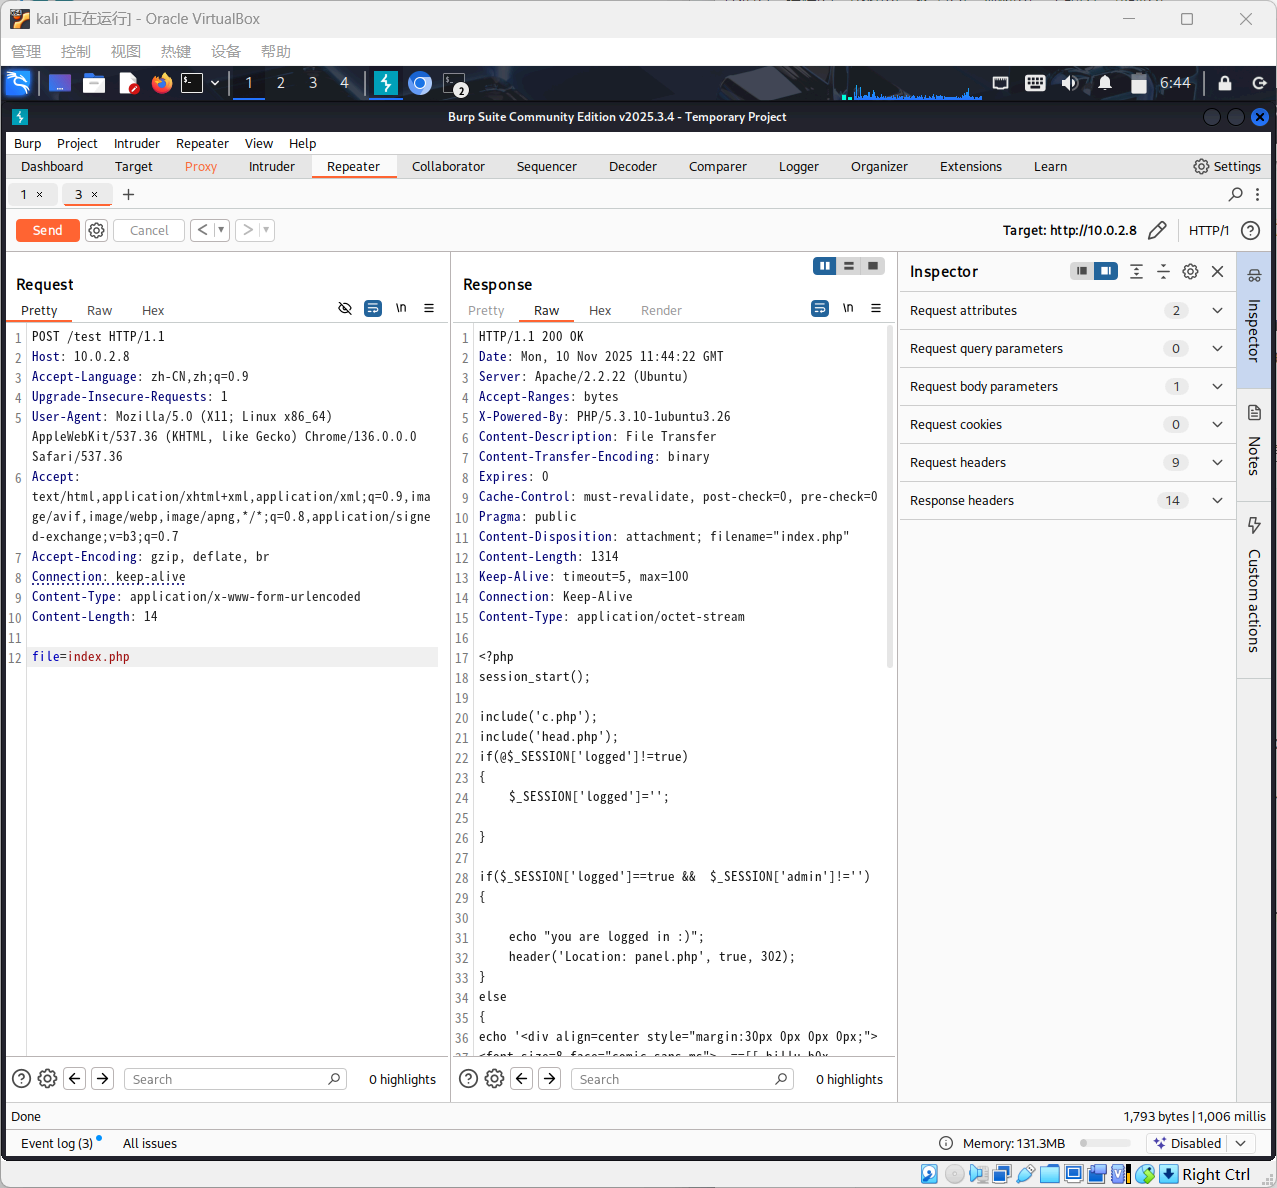Click the Response search input field
The height and width of the screenshot is (1188, 1277).
tap(672, 1079)
